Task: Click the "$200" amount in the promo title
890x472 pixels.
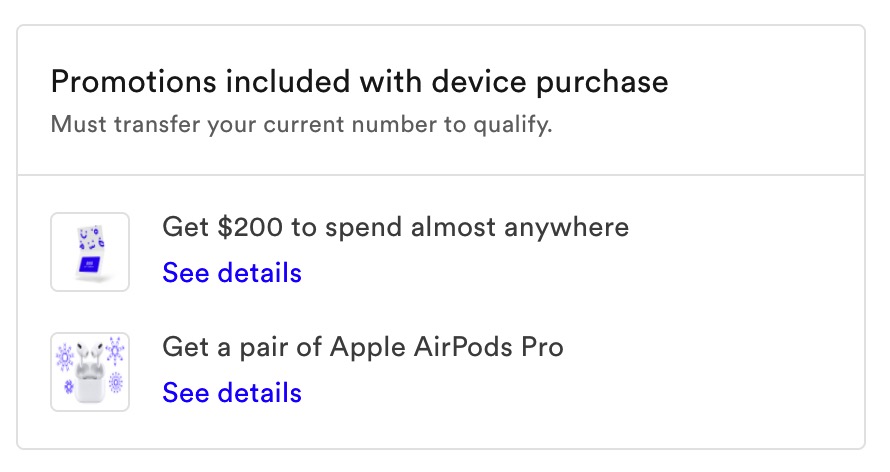Action: pos(250,227)
